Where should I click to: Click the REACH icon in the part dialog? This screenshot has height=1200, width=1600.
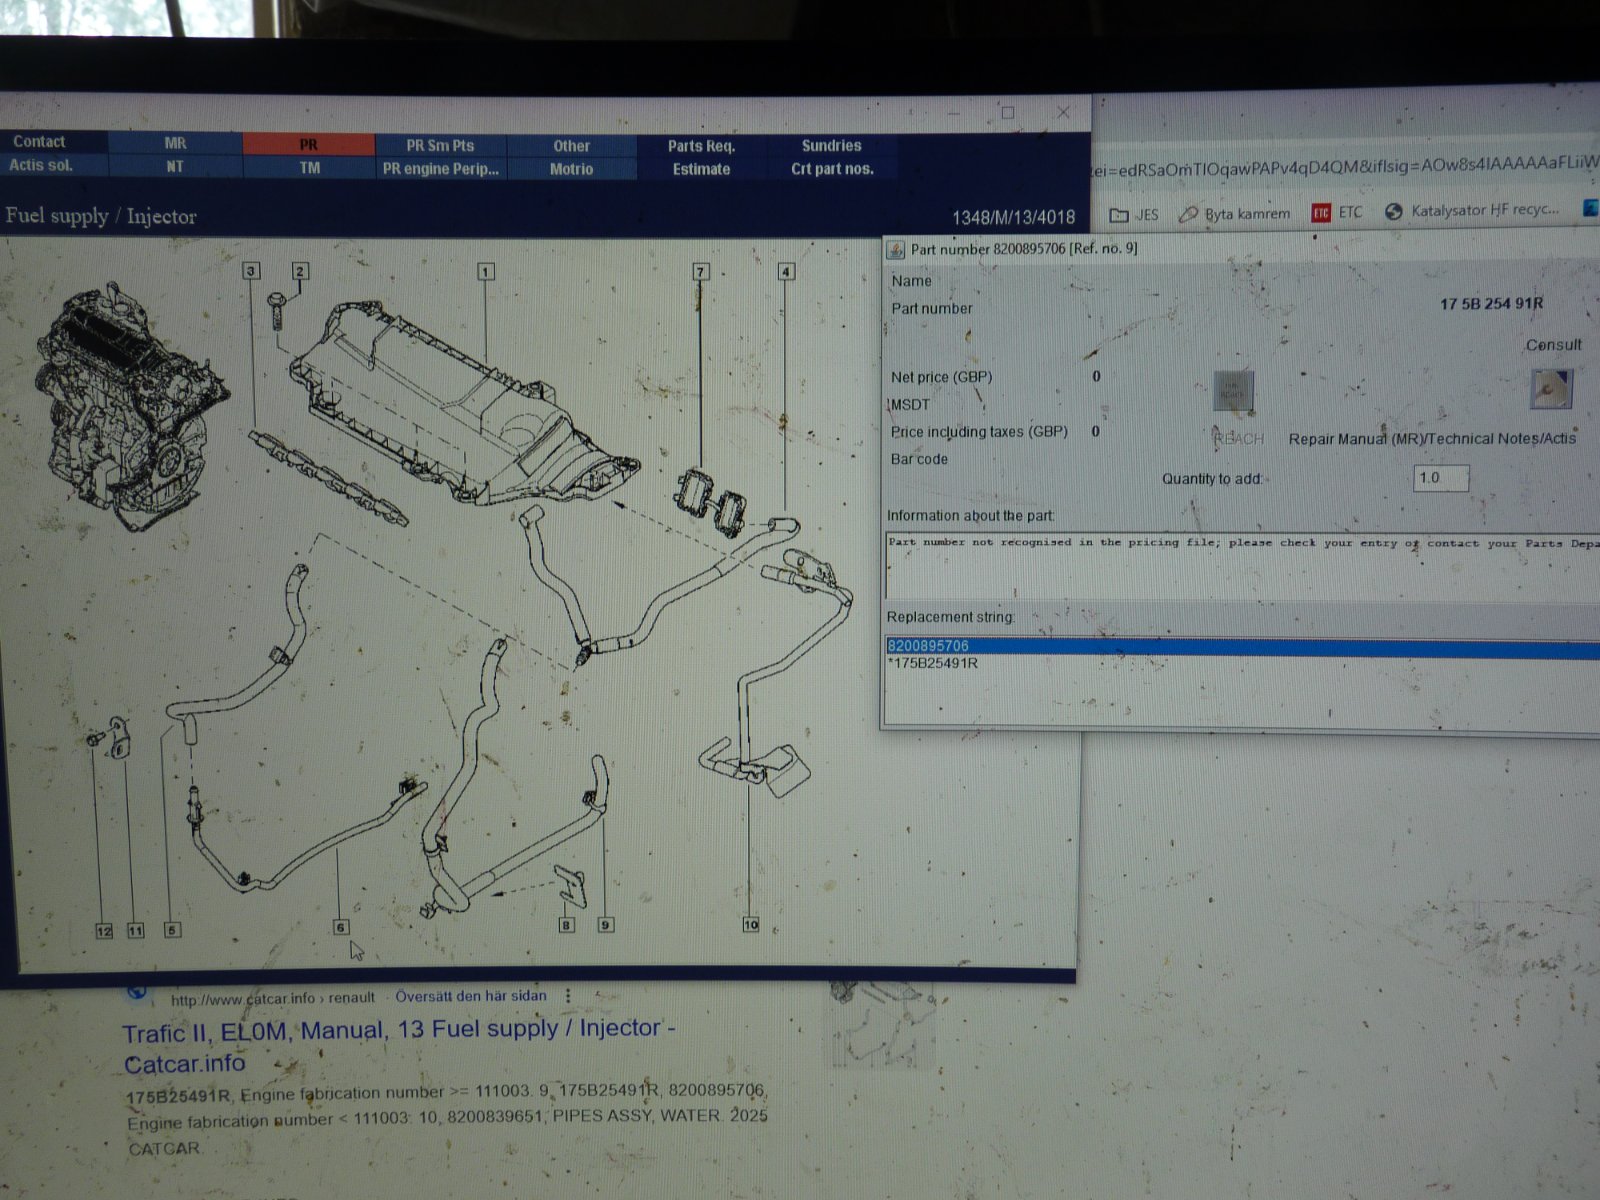coord(1233,391)
